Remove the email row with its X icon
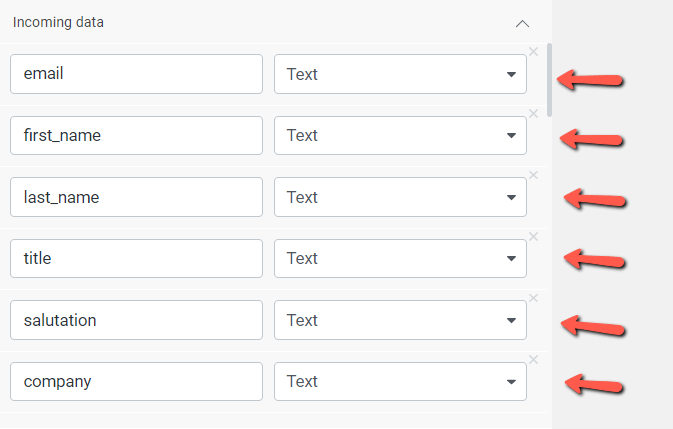The height and width of the screenshot is (429, 673). (x=534, y=52)
